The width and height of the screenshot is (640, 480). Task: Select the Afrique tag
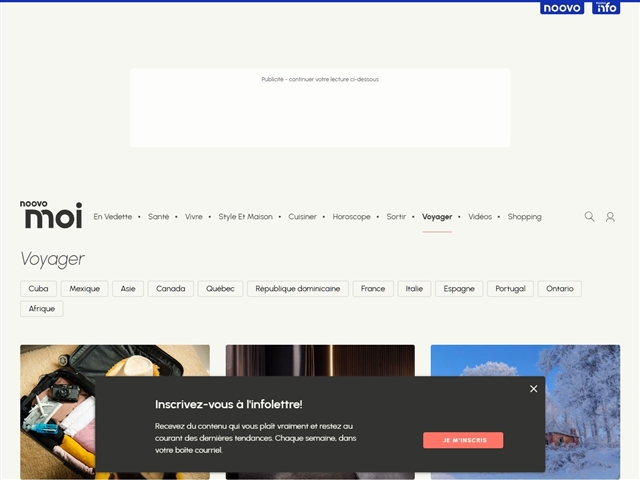pyautogui.click(x=42, y=309)
